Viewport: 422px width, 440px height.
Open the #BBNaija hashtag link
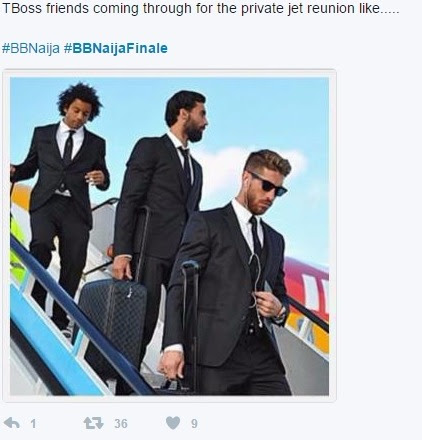pyautogui.click(x=31, y=48)
